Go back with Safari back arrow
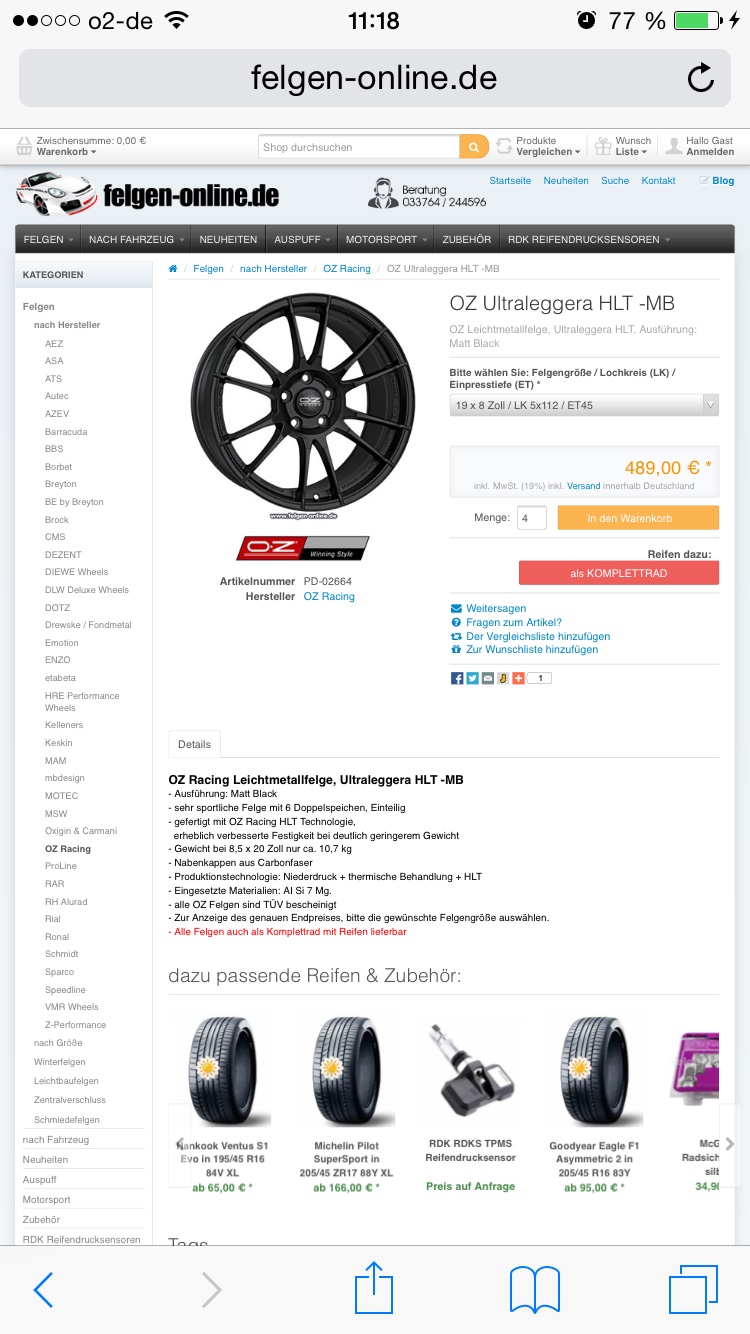The image size is (750, 1334). tap(43, 1290)
